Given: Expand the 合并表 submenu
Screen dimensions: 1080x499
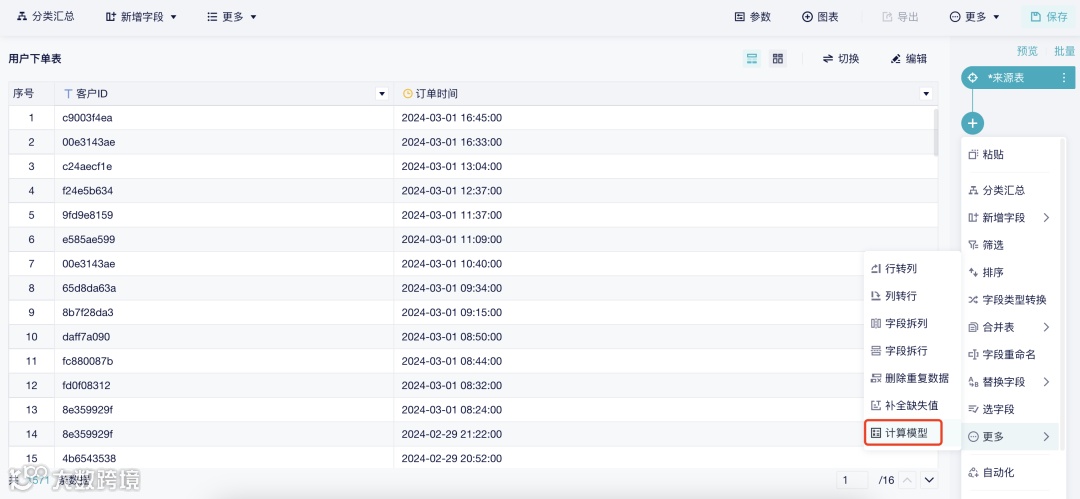Looking at the screenshot, I should 1008,327.
